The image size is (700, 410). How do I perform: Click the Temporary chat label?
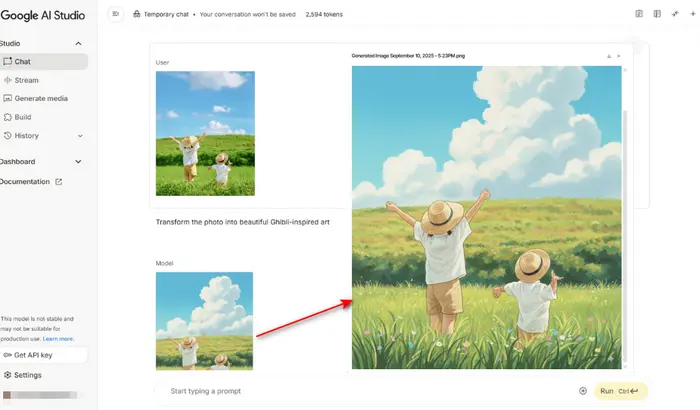[x=166, y=14]
